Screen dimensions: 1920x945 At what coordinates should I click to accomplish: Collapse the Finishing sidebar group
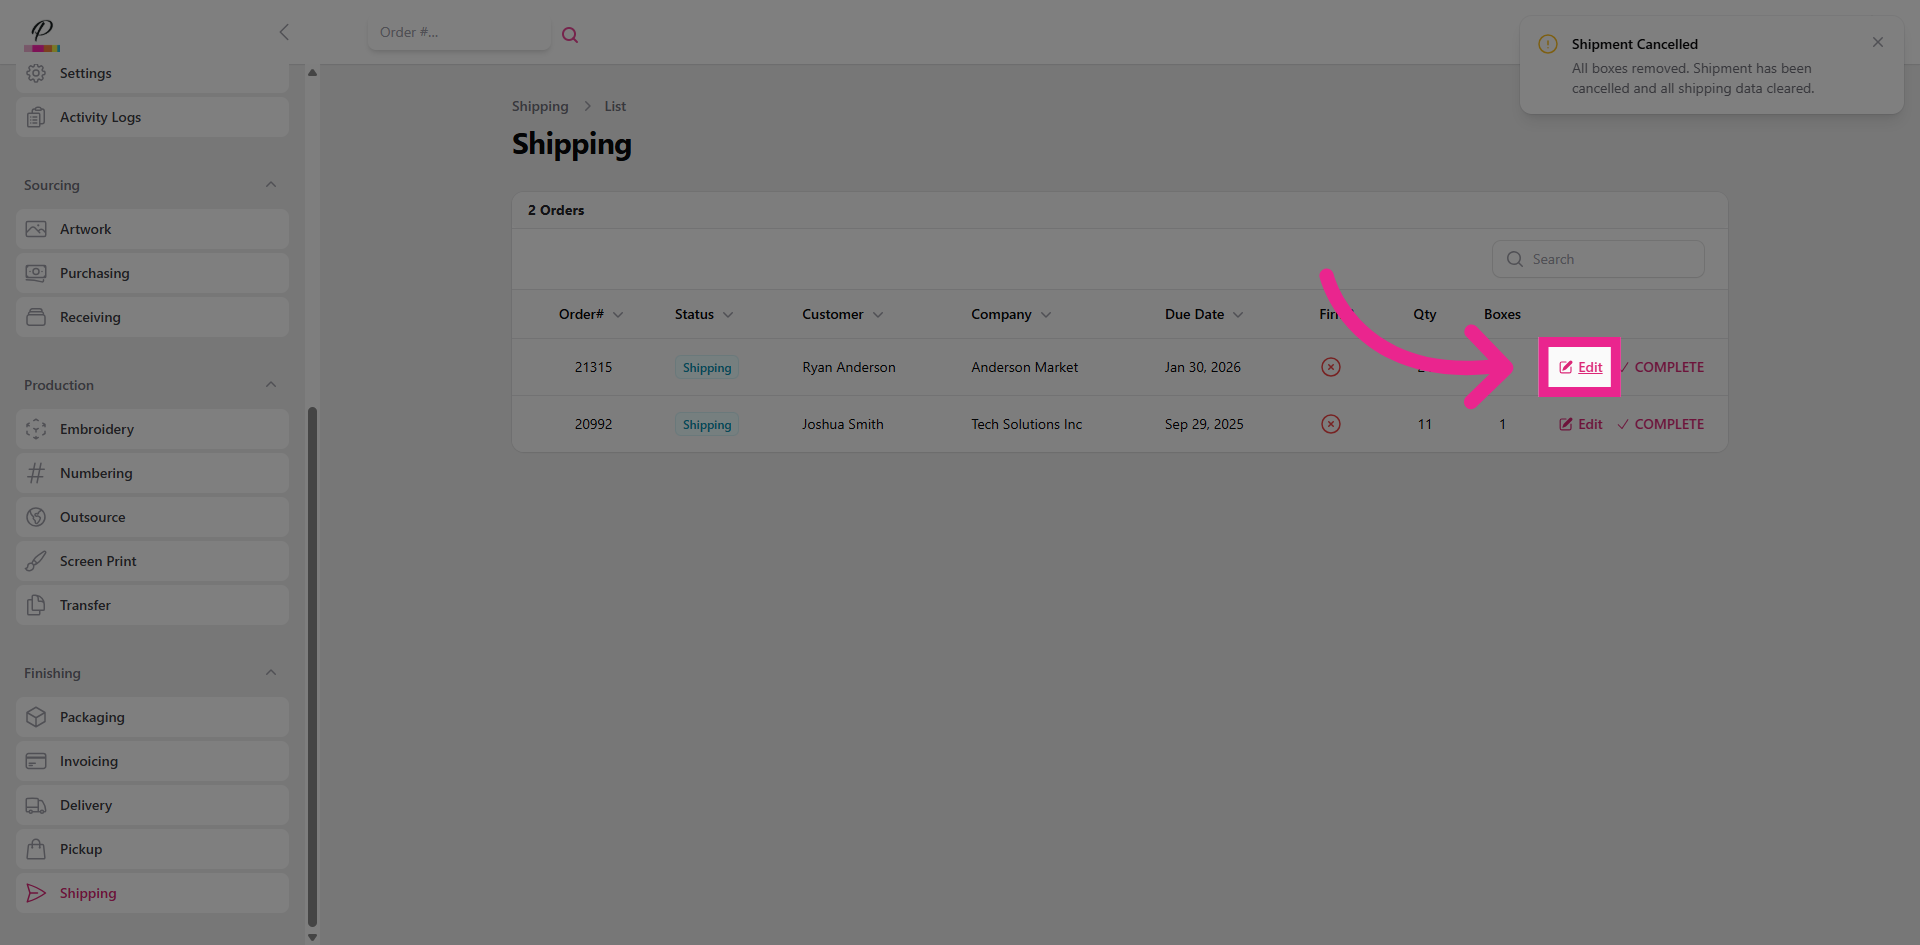271,673
